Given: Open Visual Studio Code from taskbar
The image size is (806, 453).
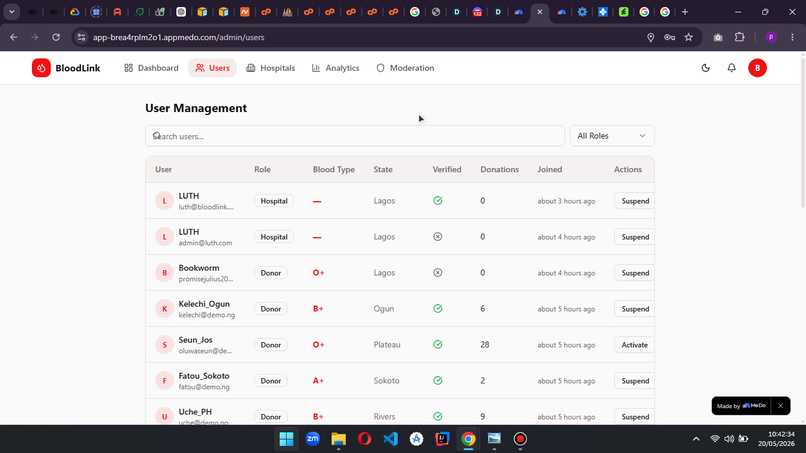Looking at the screenshot, I should click(390, 439).
